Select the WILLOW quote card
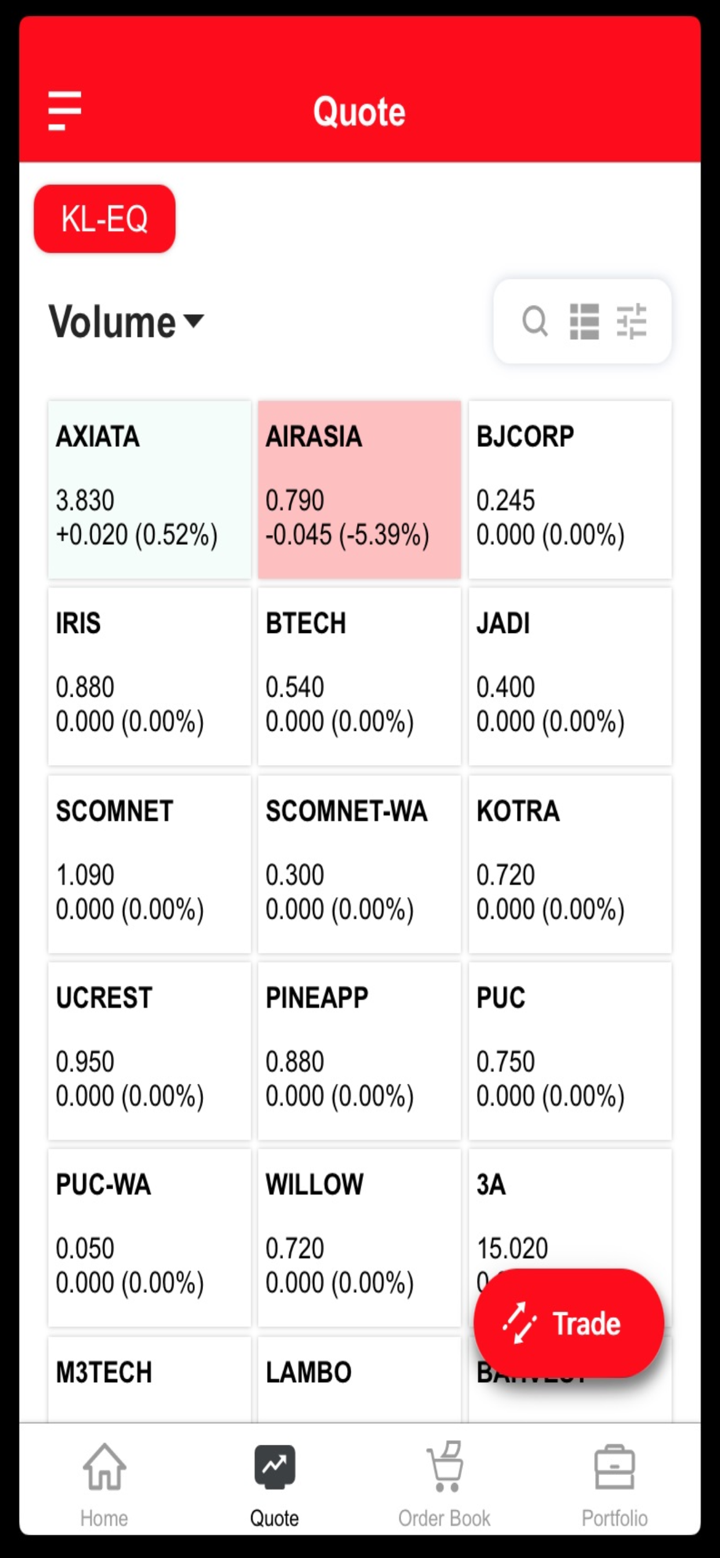This screenshot has width=720, height=1558. pos(359,1237)
